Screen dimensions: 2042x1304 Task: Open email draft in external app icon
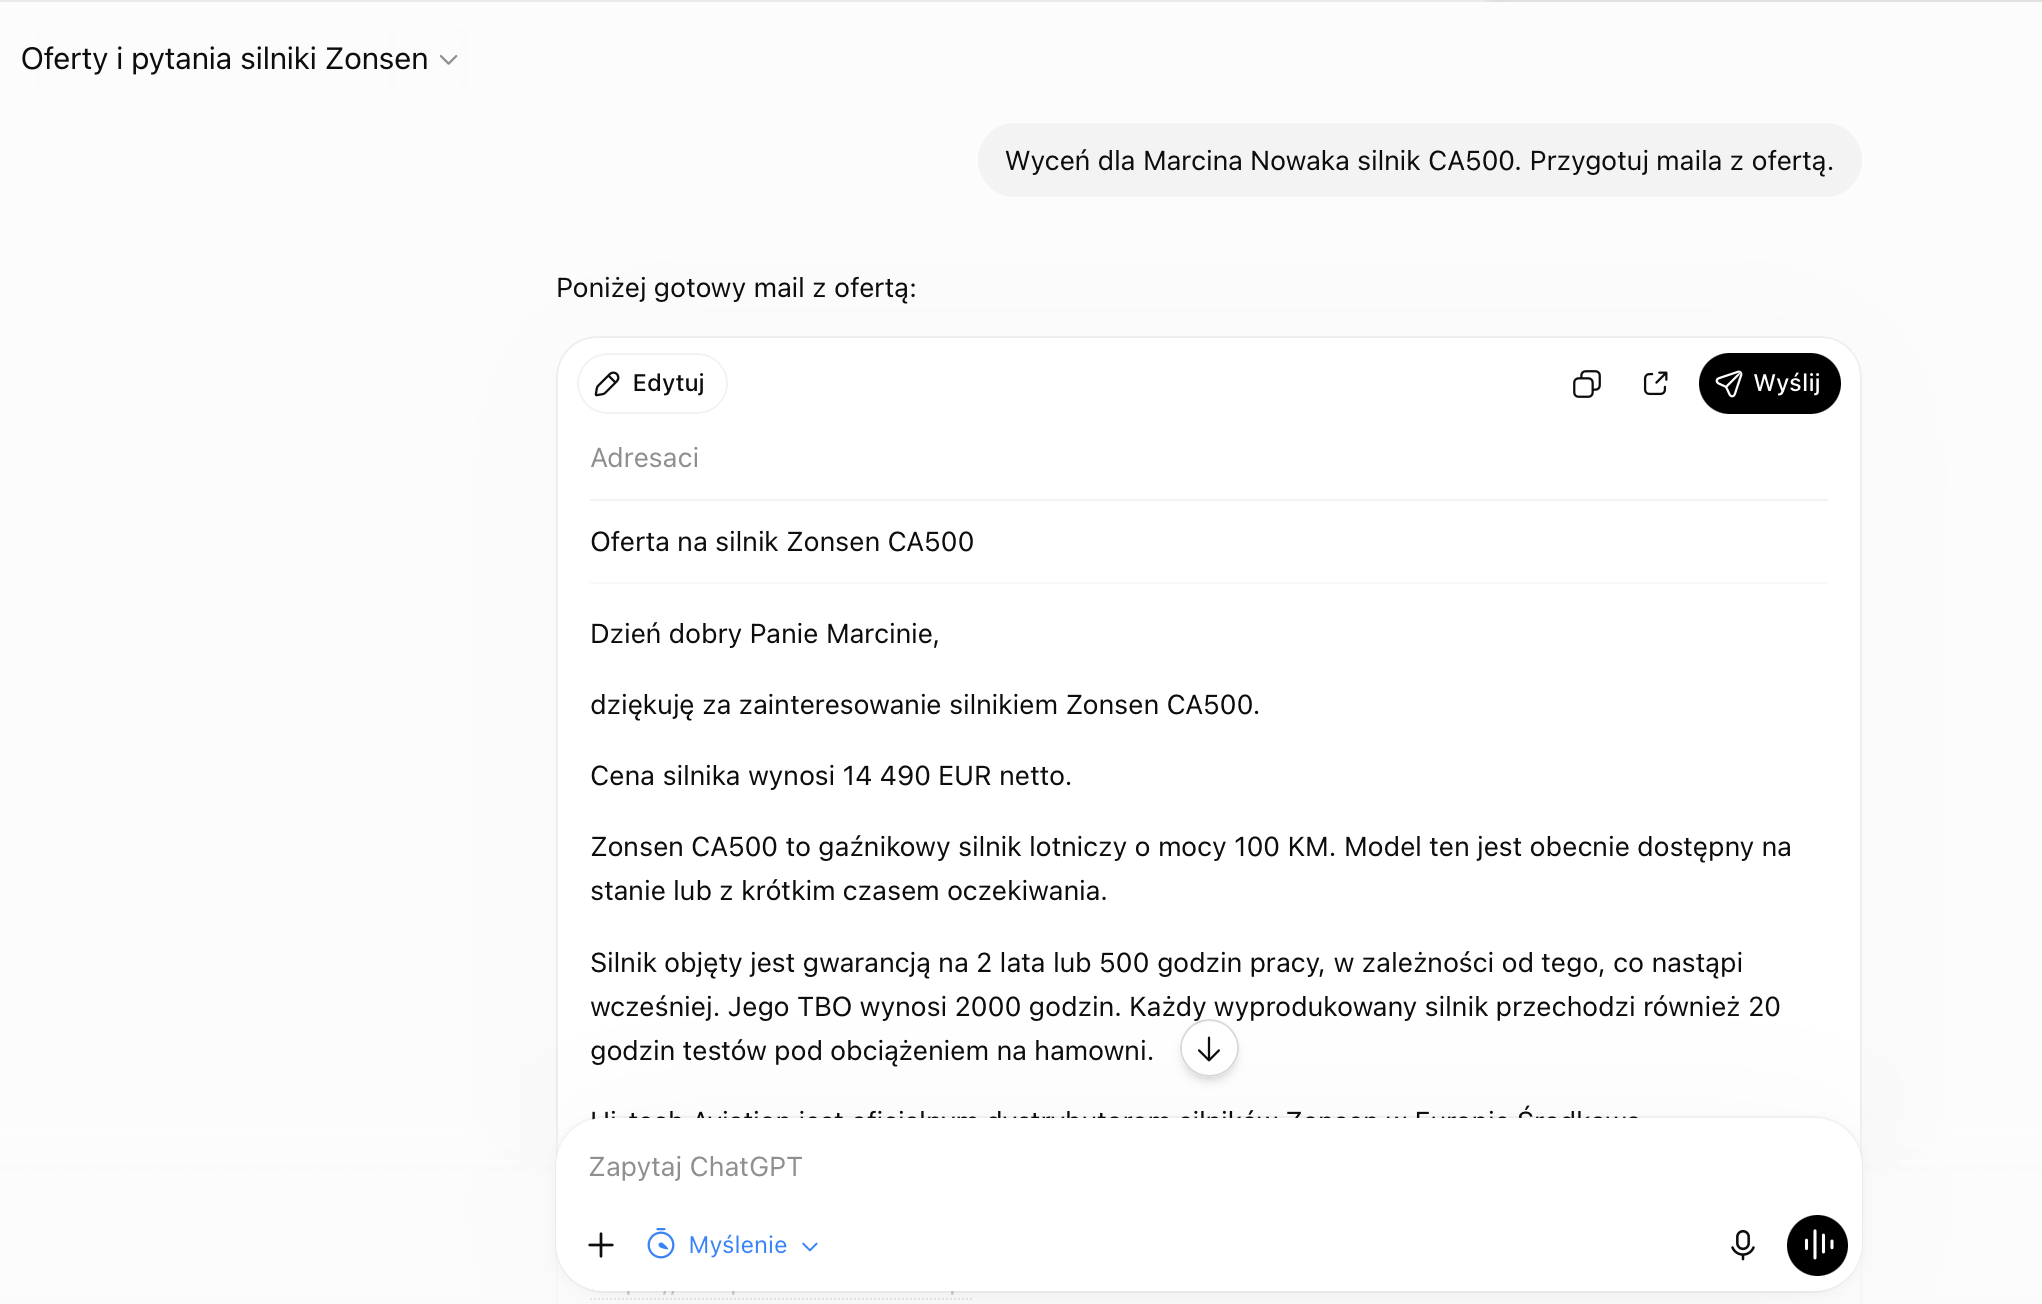pos(1656,383)
